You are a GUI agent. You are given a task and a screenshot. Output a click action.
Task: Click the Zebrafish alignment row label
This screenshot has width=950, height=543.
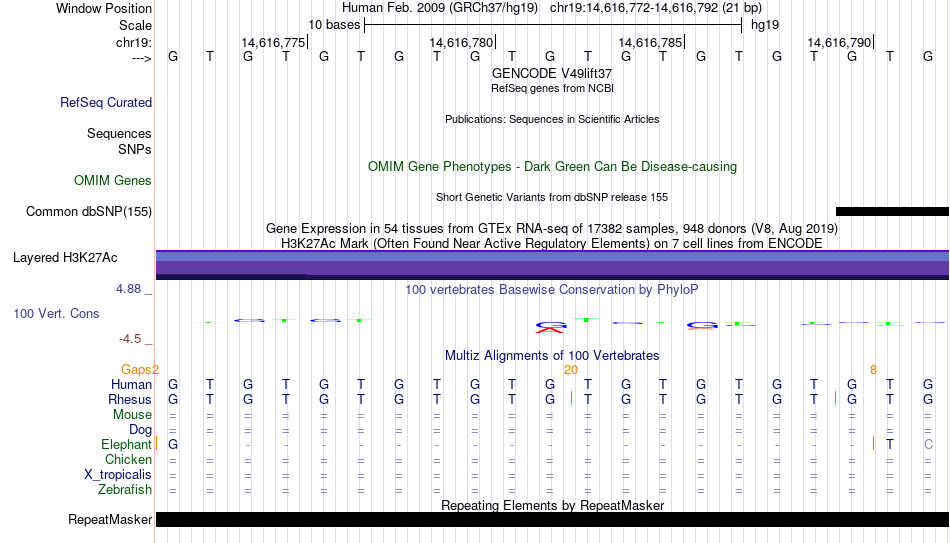(x=125, y=490)
